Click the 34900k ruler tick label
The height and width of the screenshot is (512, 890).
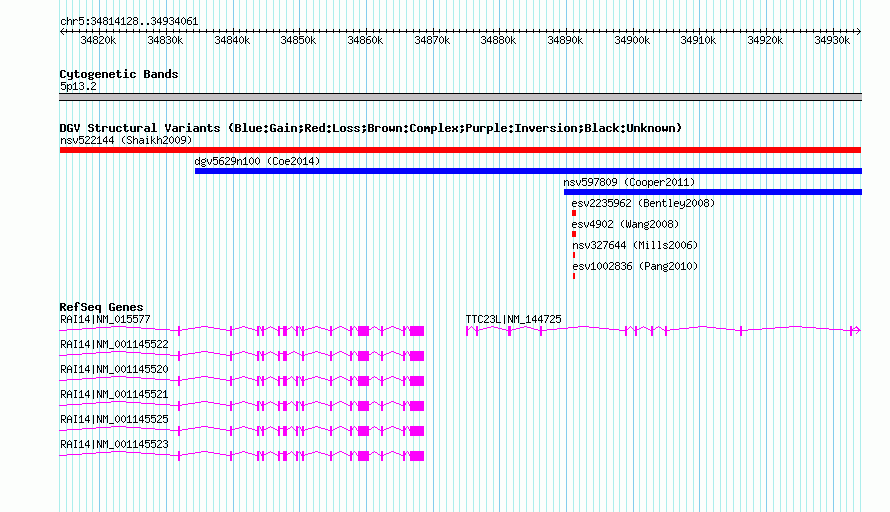pyautogui.click(x=632, y=40)
